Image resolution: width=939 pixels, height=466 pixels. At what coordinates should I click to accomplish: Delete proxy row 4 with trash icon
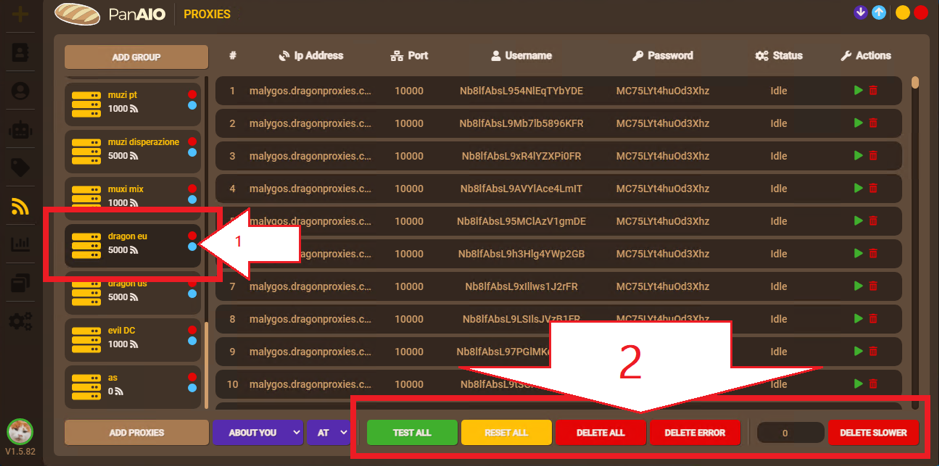coord(873,188)
